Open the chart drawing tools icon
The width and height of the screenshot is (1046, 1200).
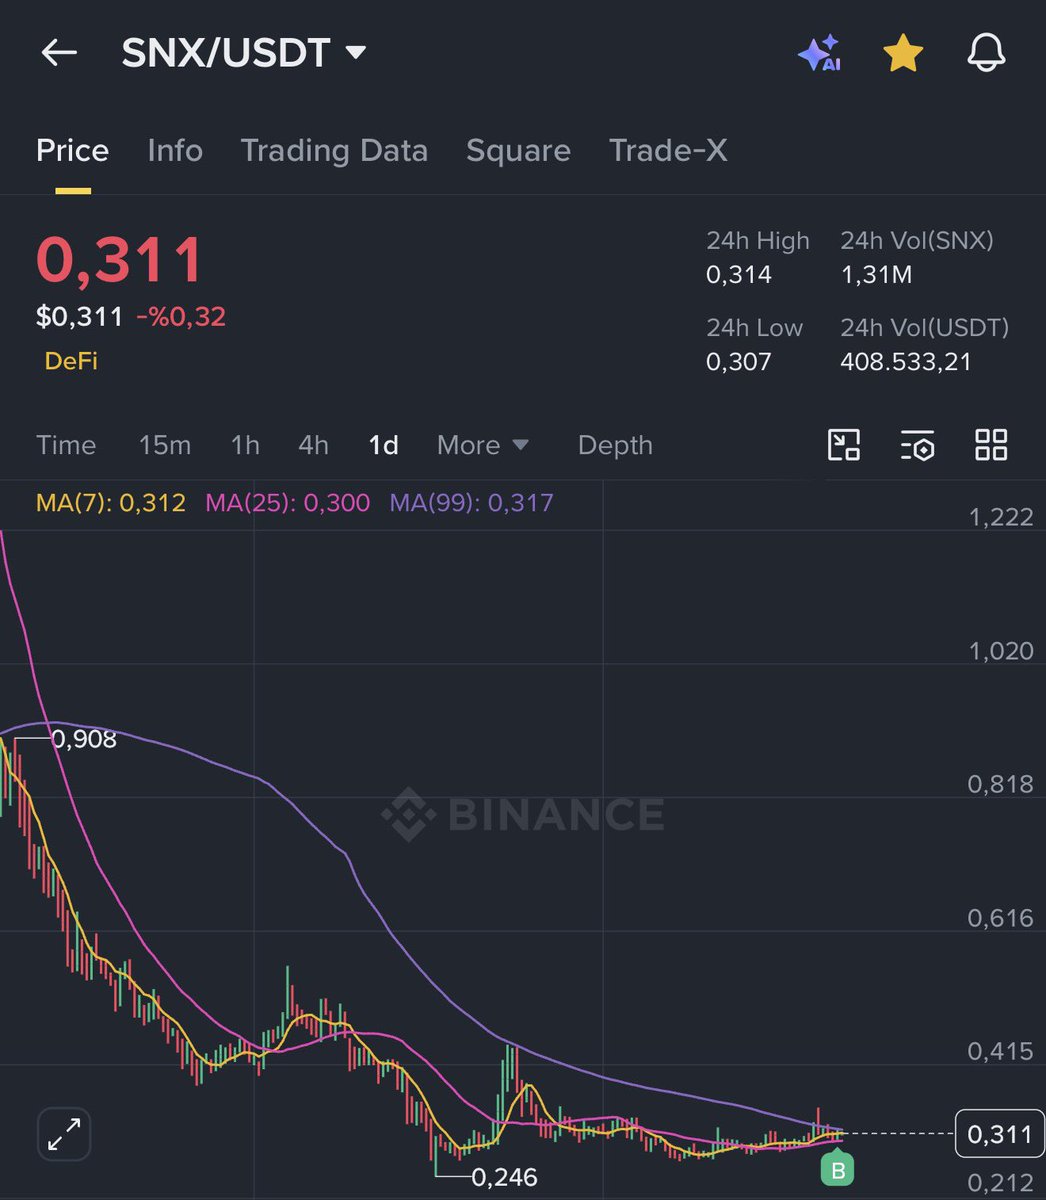pos(844,445)
